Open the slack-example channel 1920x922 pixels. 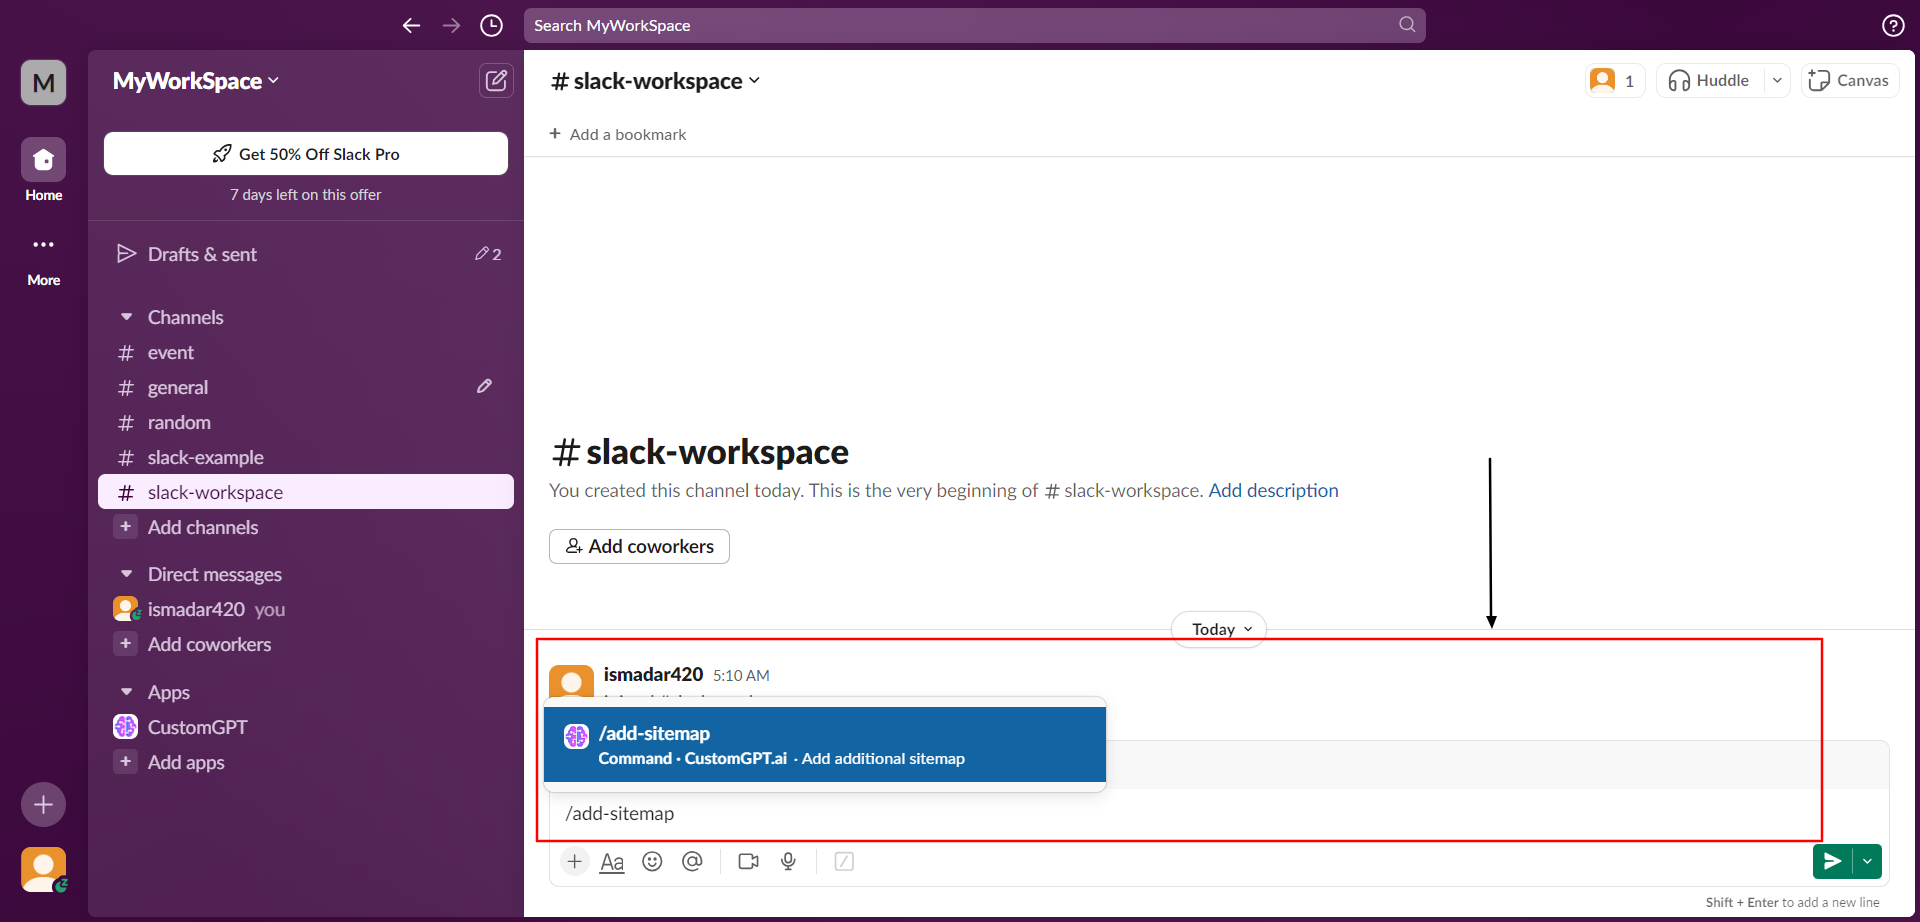pyautogui.click(x=306, y=458)
